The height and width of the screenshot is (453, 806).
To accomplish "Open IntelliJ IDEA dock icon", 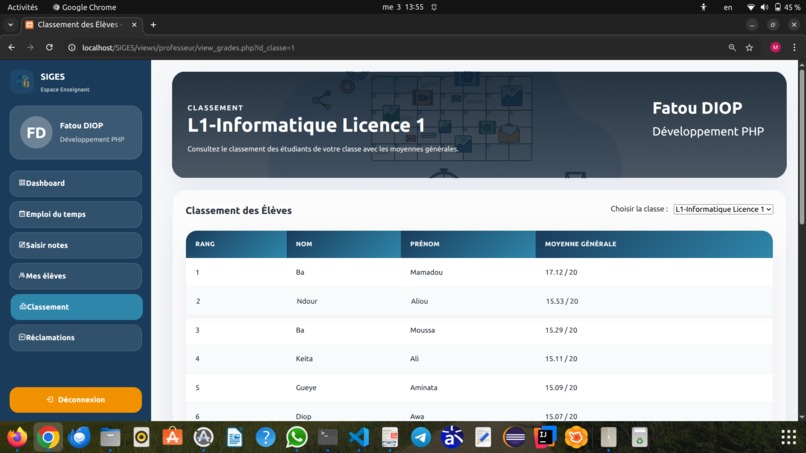I will click(545, 438).
